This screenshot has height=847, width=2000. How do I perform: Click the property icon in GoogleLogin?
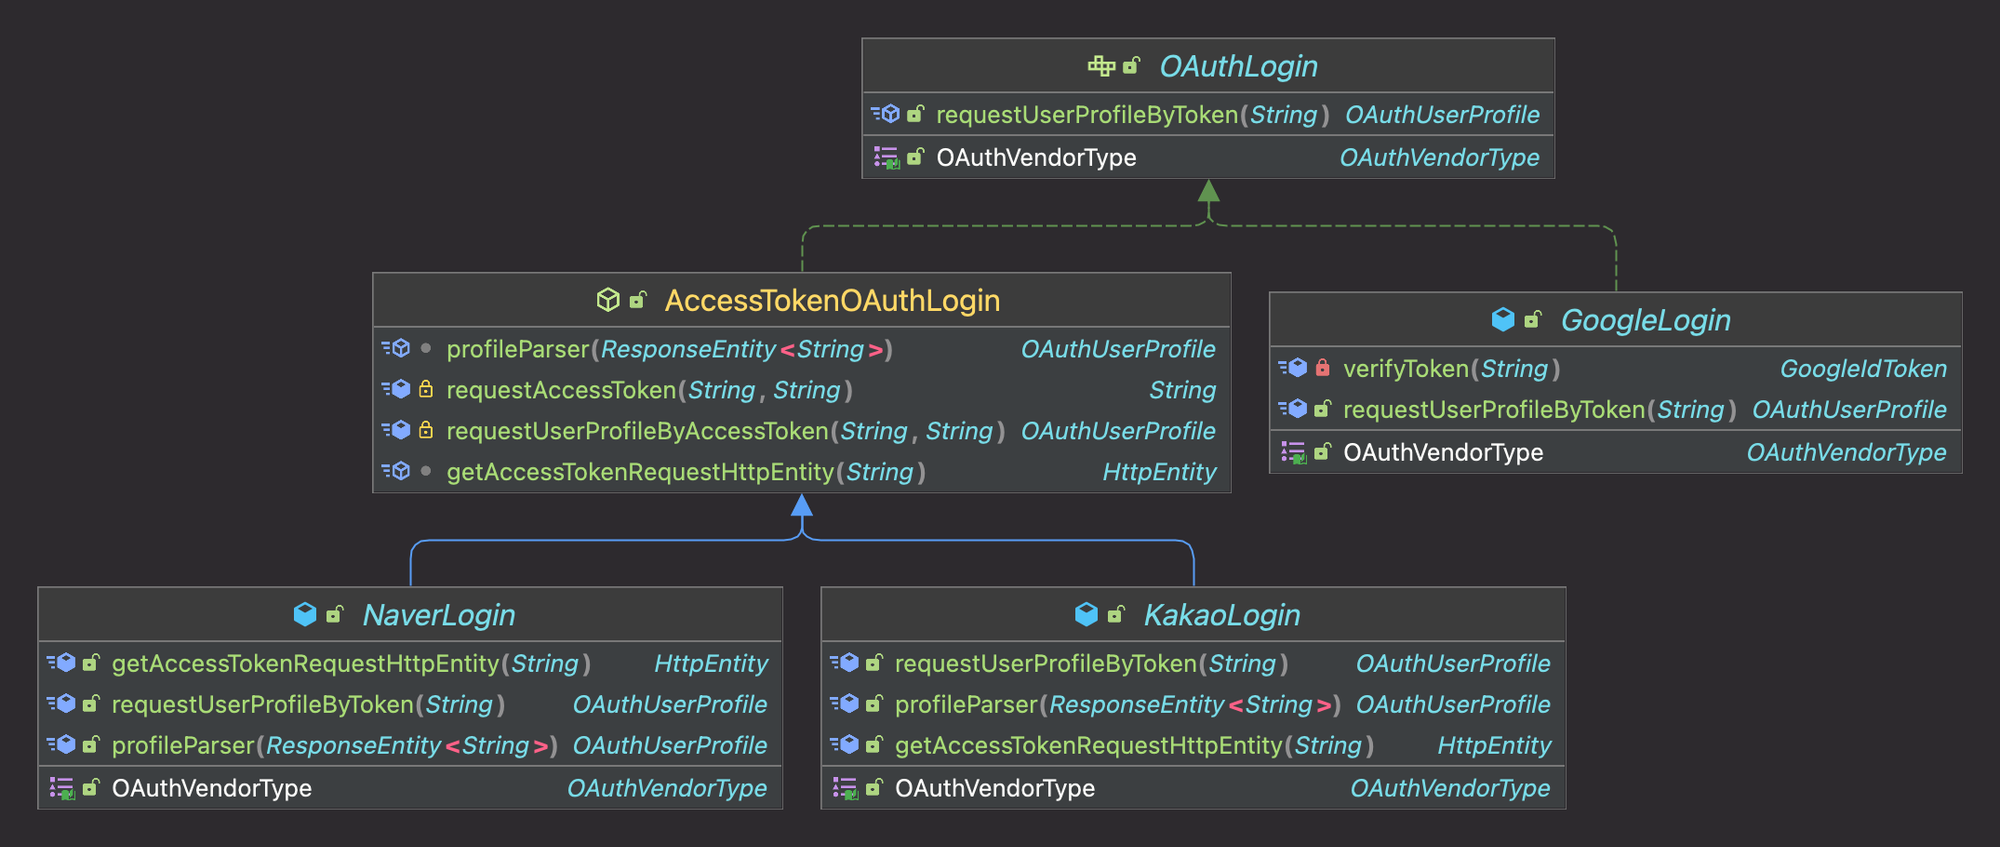(1294, 453)
